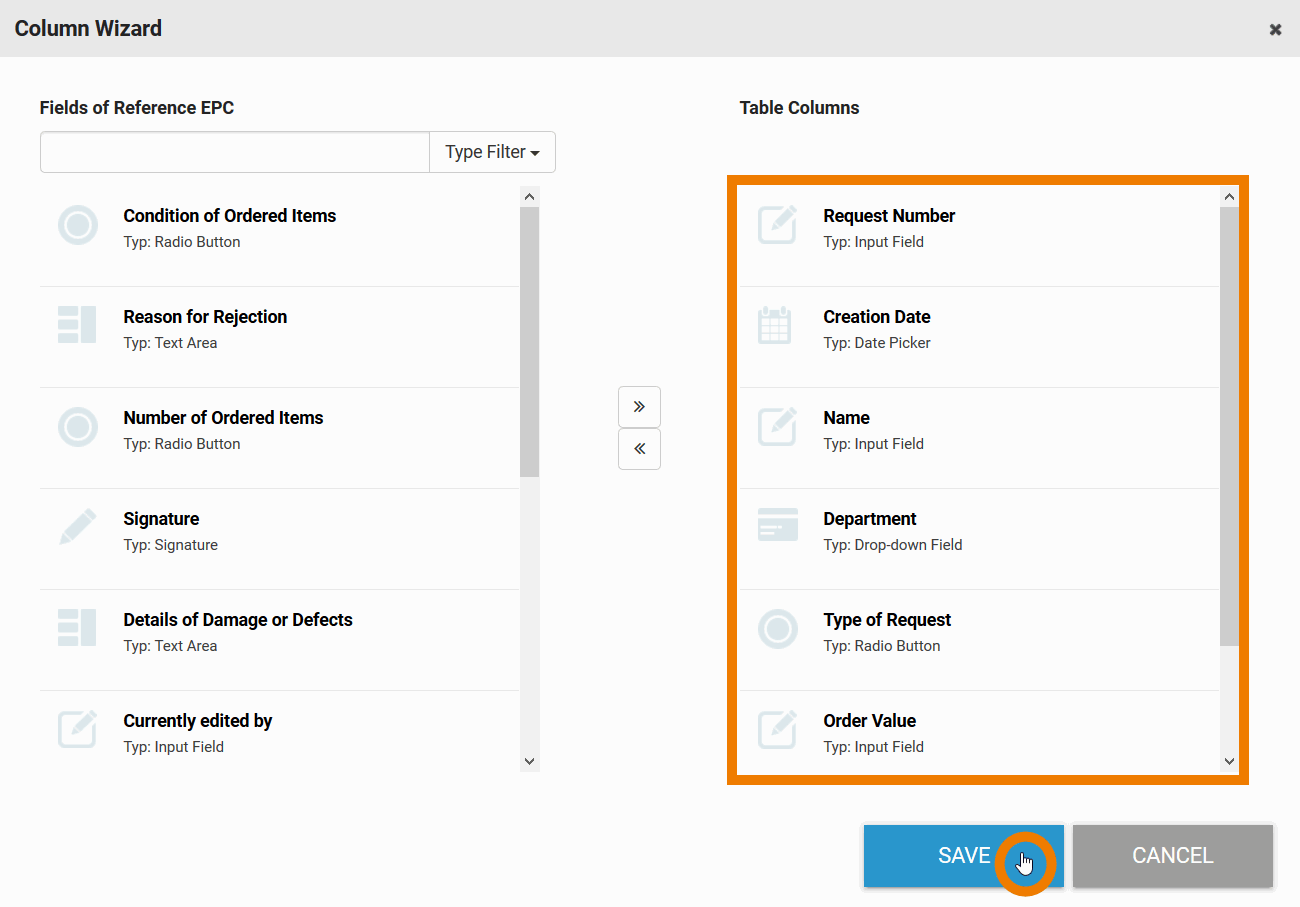Open the Type Filter dropdown

coord(492,152)
